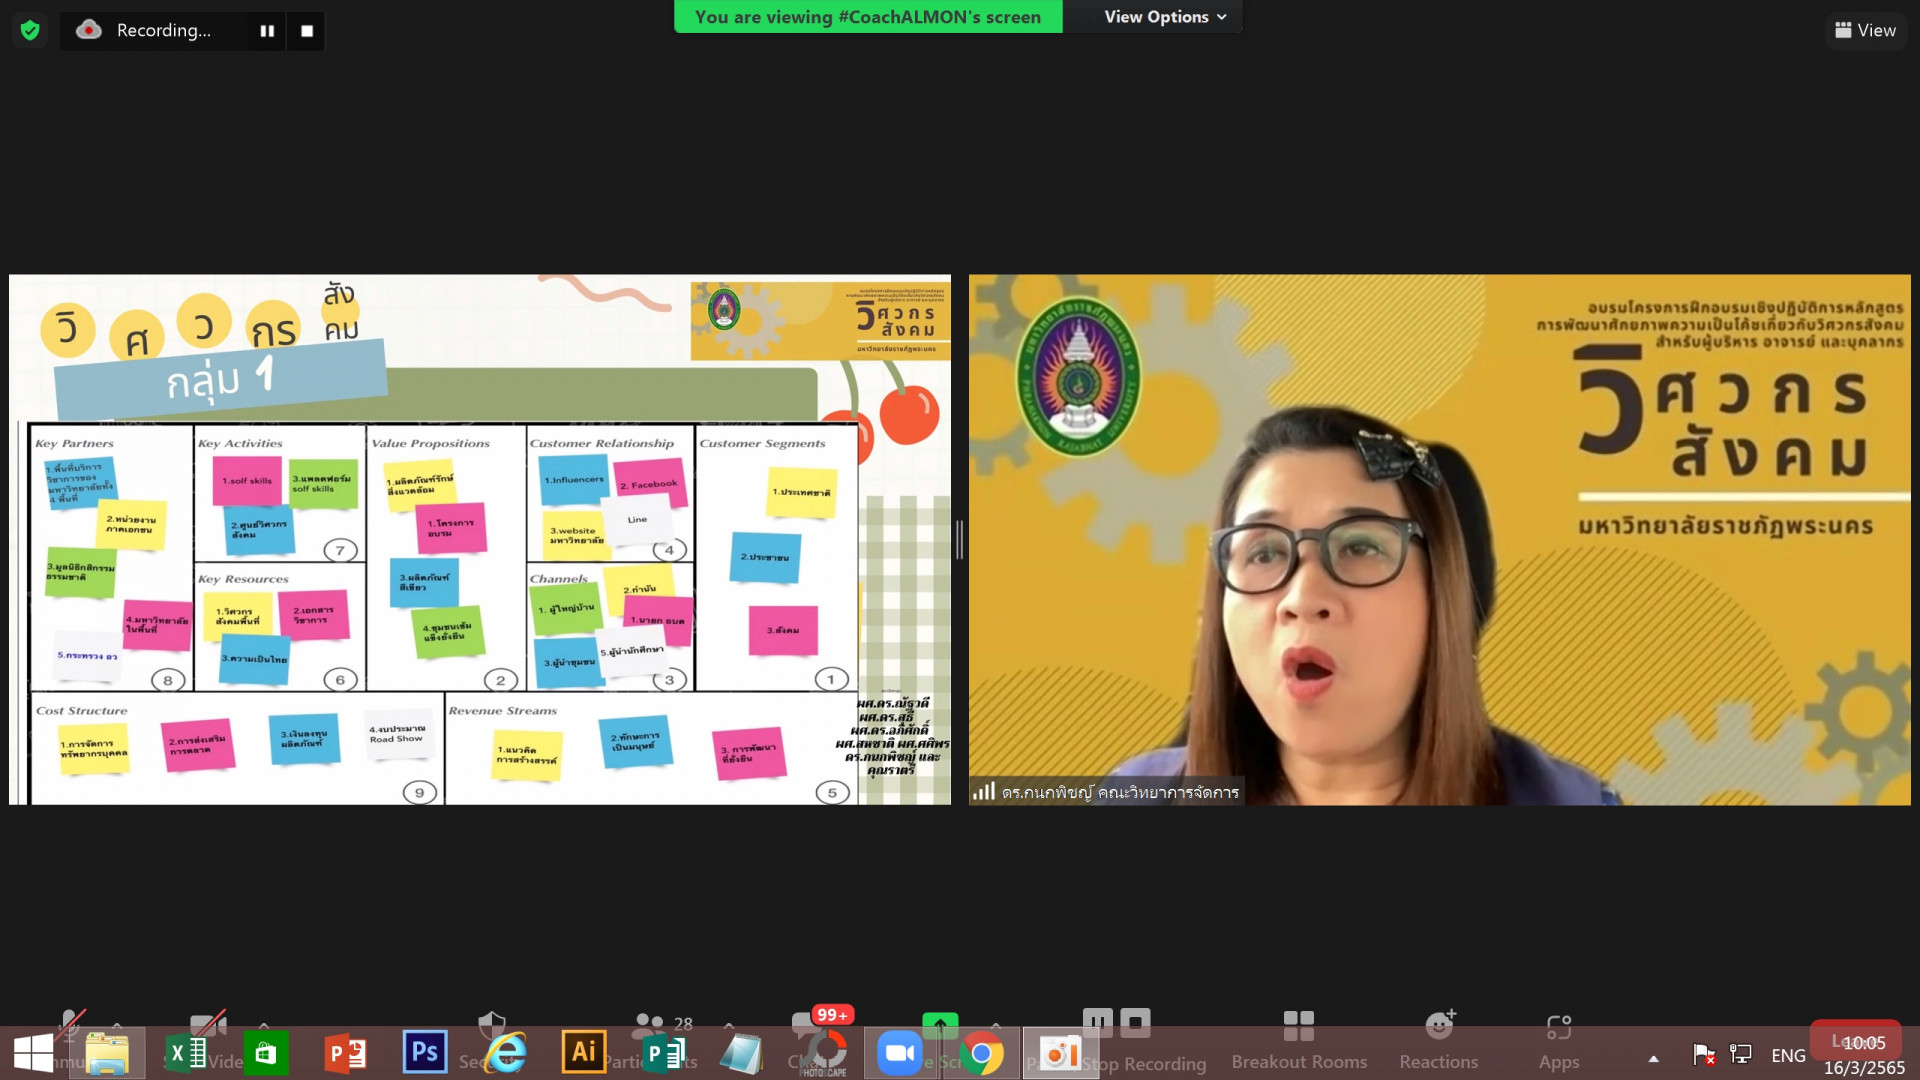Open Publisher from the taskbar
The height and width of the screenshot is (1080, 1920).
click(x=663, y=1054)
